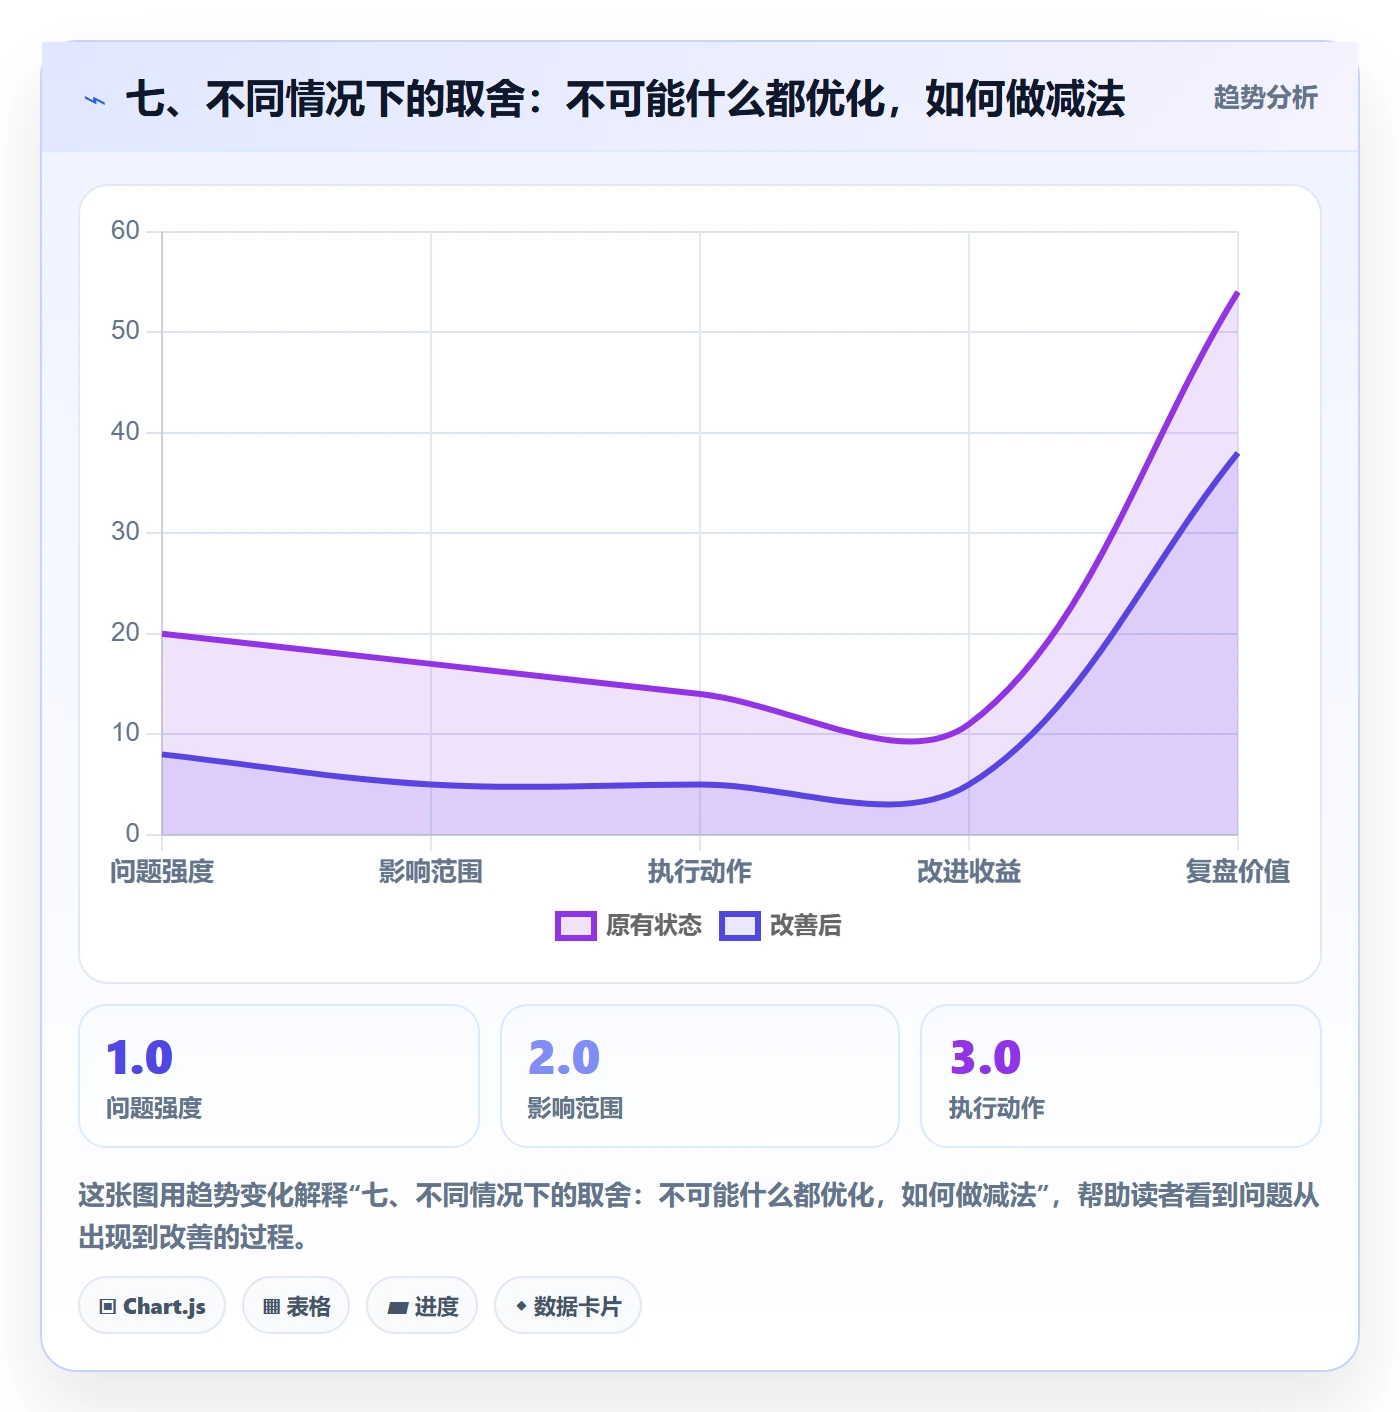Click the lightning bolt icon beside the title
The height and width of the screenshot is (1412, 1400).
(95, 100)
